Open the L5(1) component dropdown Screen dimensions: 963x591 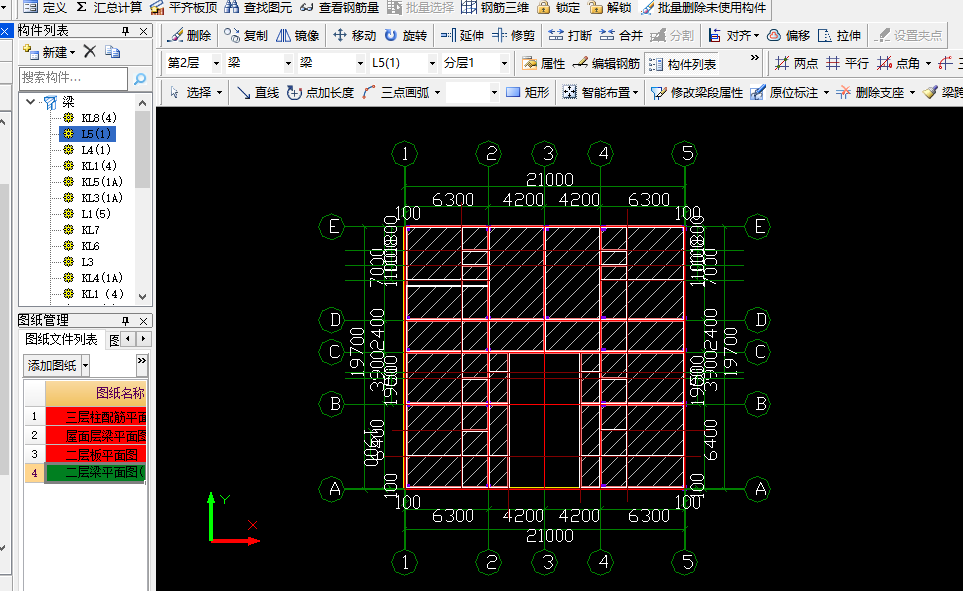click(x=432, y=63)
